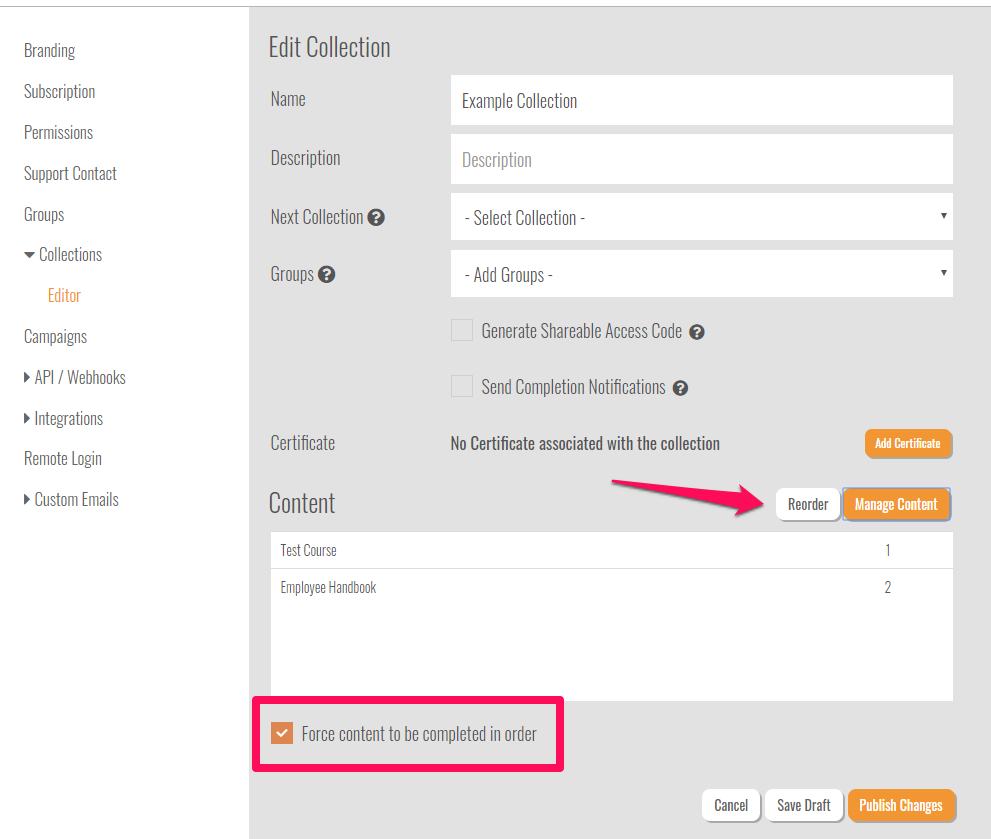This screenshot has width=991, height=839.
Task: Click the Reorder button
Action: pos(807,505)
